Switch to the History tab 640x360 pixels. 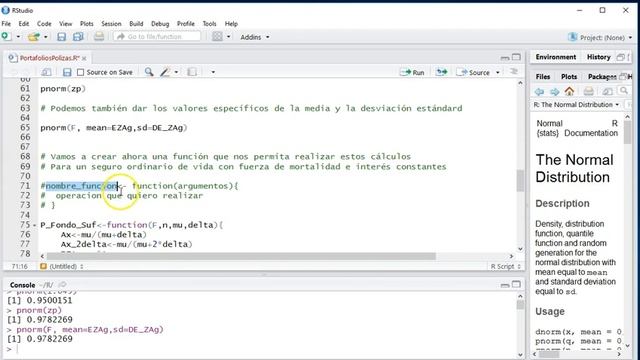pos(599,57)
